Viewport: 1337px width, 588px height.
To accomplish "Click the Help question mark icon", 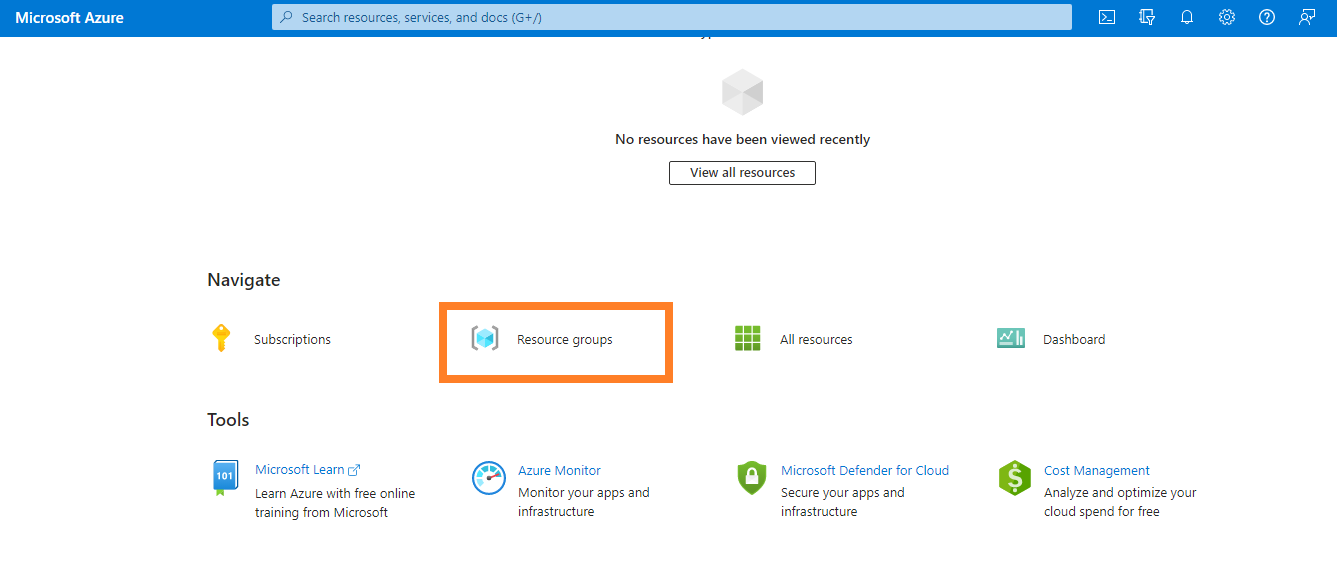I will pyautogui.click(x=1267, y=17).
